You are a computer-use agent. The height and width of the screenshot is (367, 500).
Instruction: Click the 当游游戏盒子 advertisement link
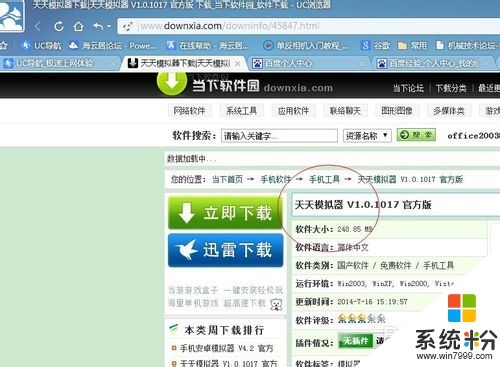225,297
